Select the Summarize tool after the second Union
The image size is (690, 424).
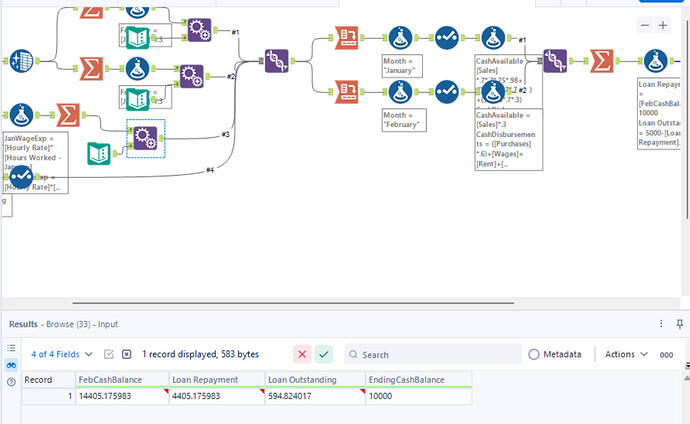pos(602,62)
